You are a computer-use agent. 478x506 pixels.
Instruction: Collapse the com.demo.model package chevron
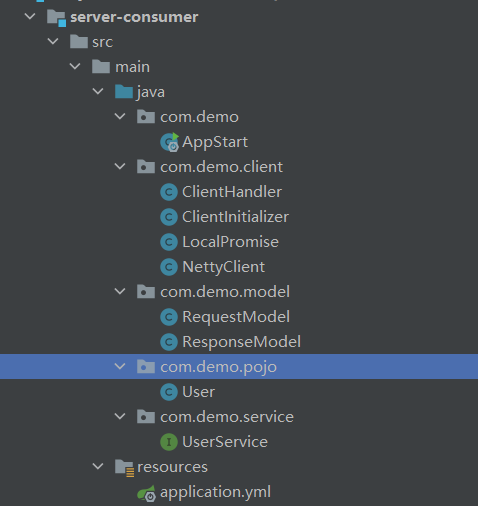(120, 291)
